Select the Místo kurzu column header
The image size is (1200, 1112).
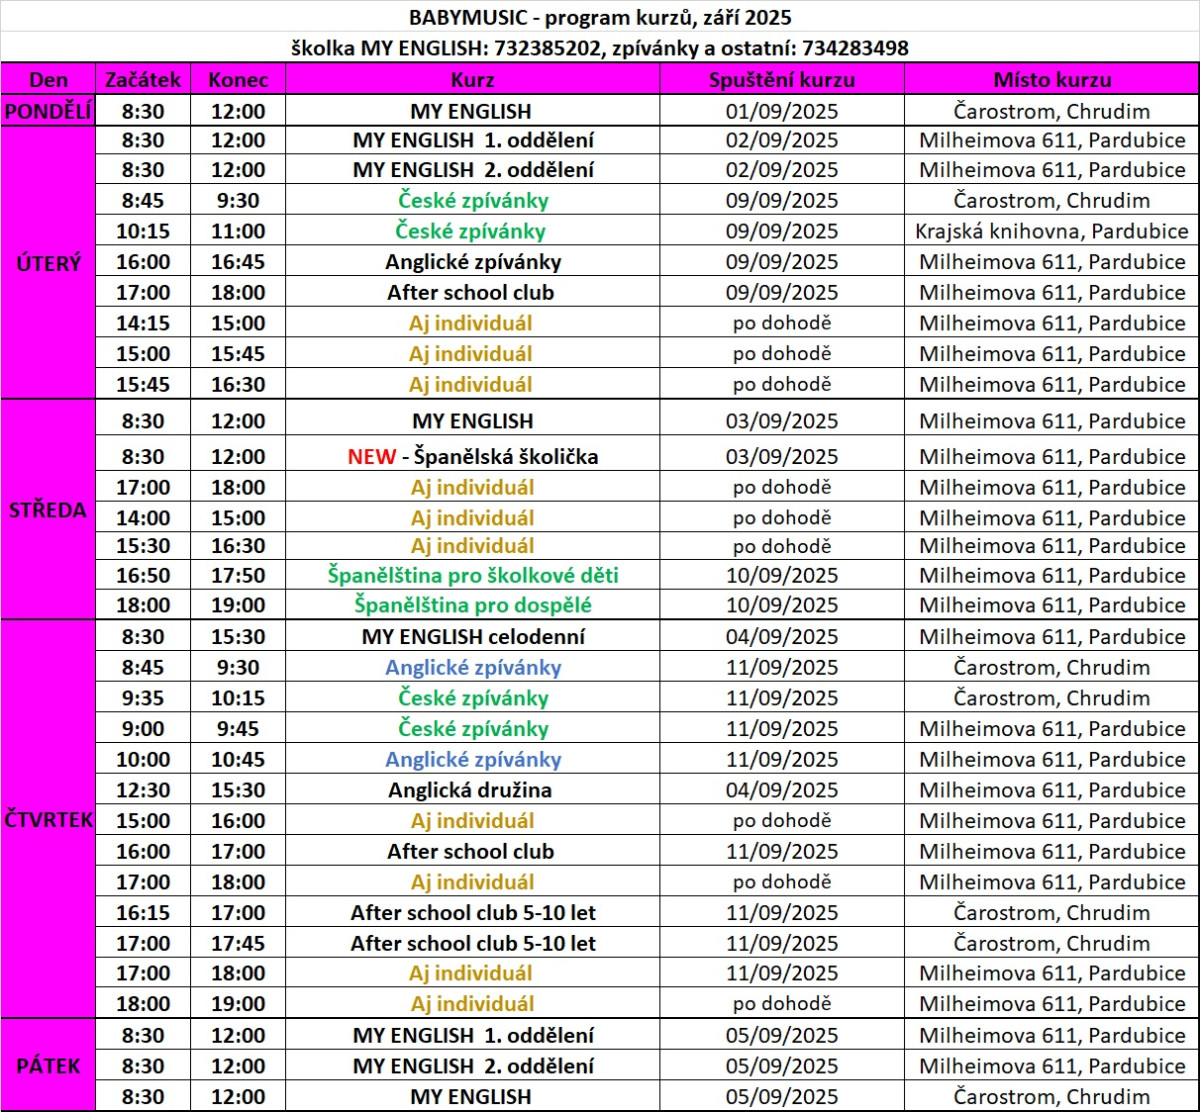1051,80
